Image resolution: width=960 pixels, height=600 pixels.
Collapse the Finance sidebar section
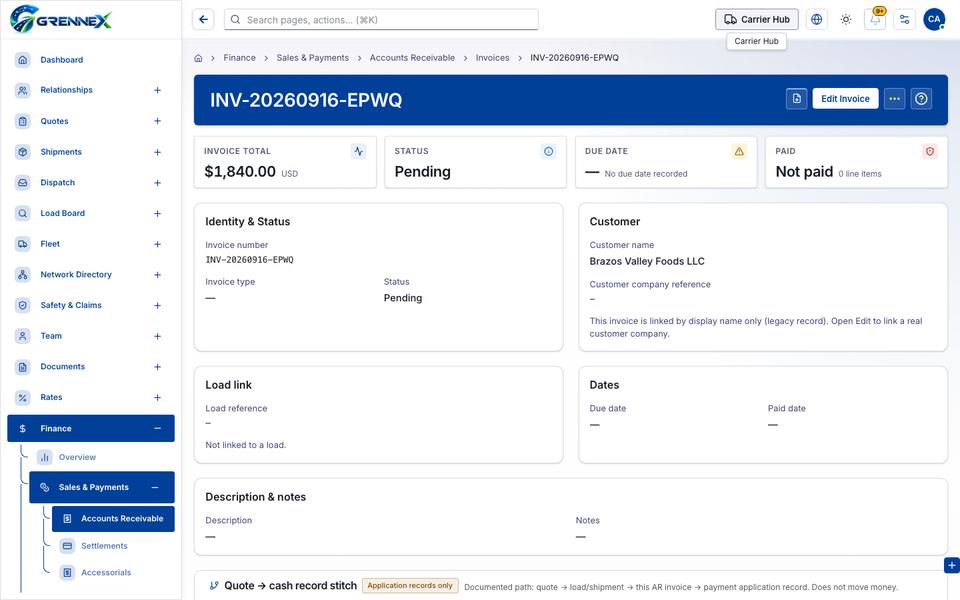tap(157, 429)
